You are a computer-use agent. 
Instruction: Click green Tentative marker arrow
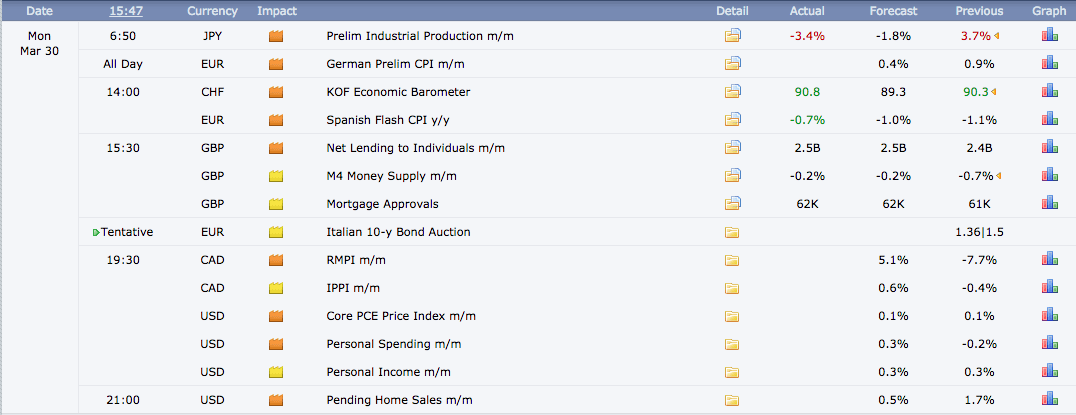click(95, 232)
